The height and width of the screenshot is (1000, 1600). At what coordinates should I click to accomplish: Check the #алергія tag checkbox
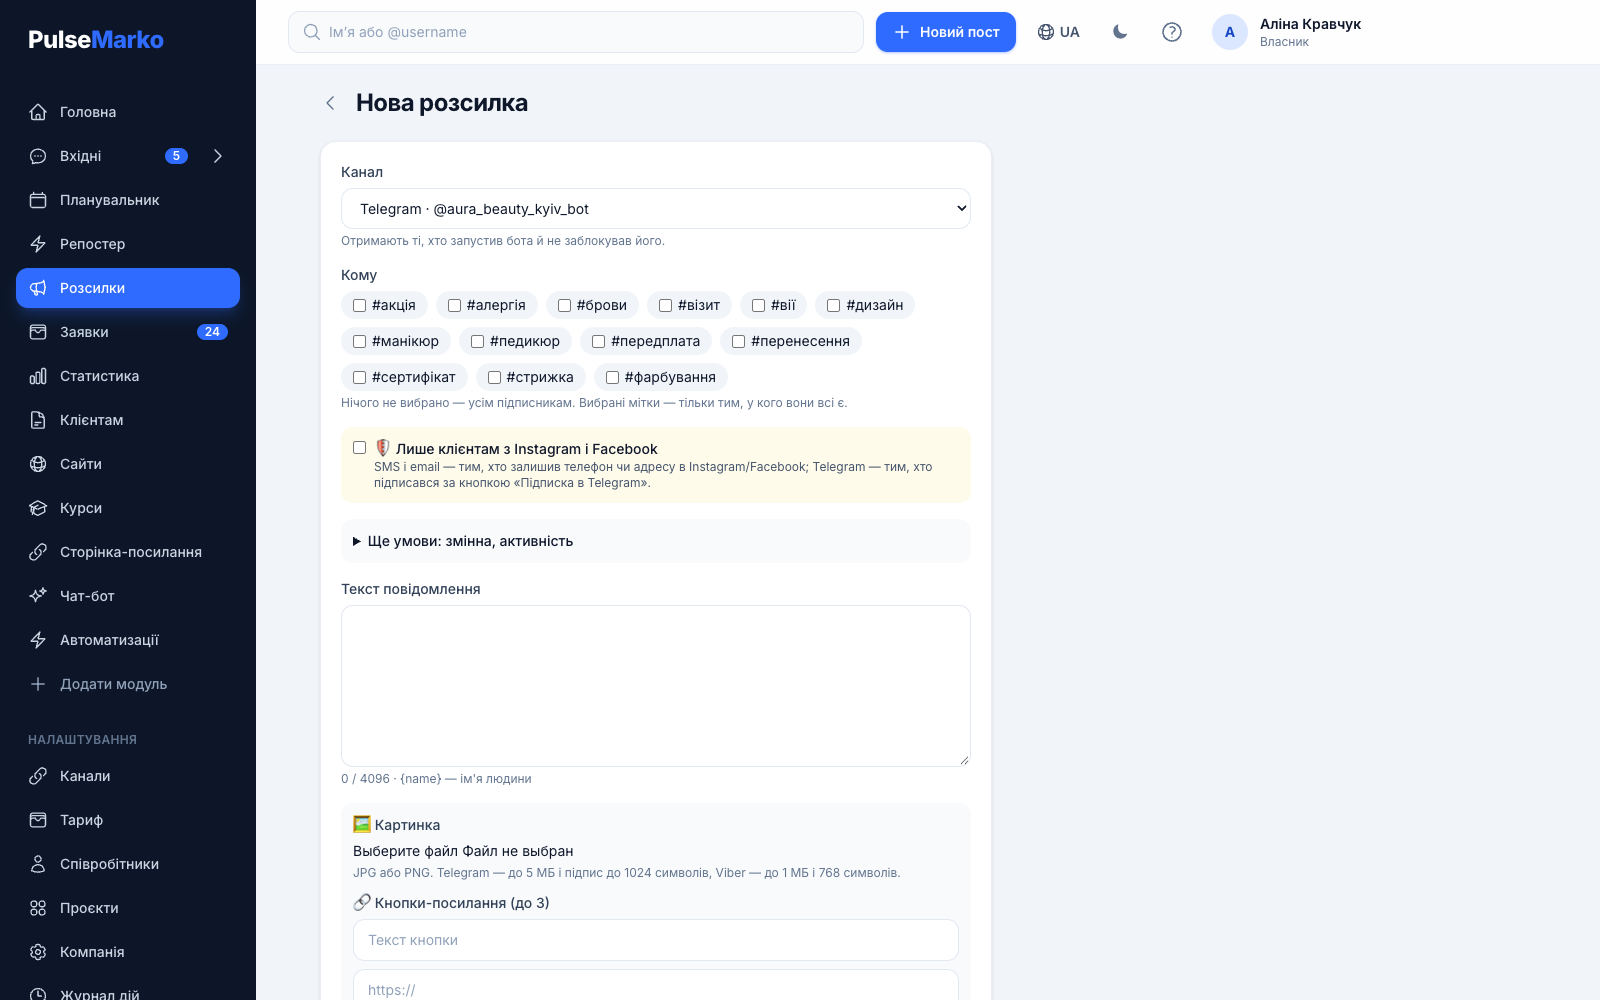(454, 305)
